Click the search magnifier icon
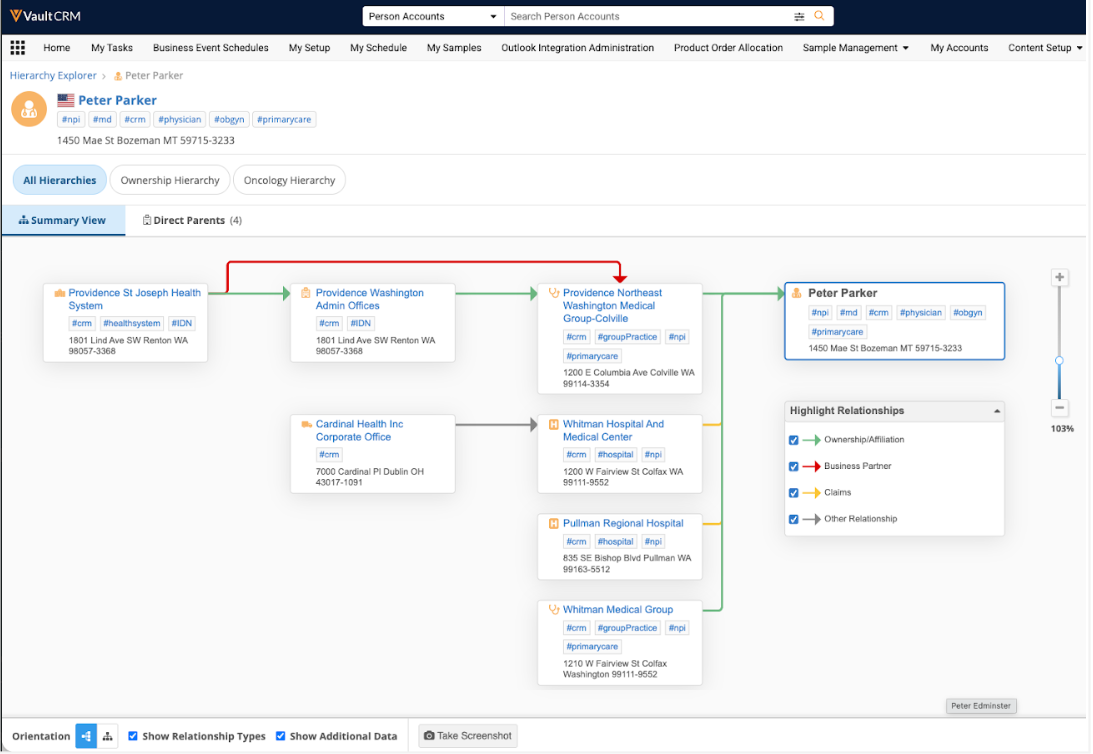This screenshot has width=1093, height=754. (819, 16)
